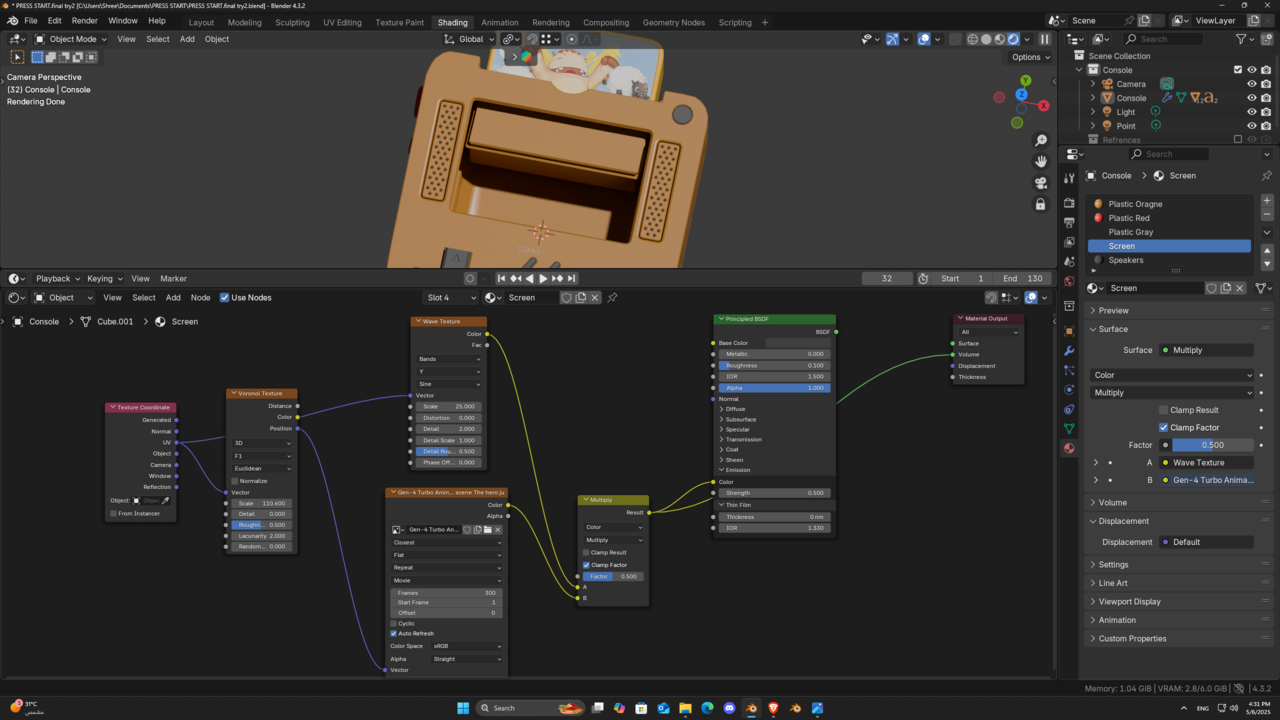The height and width of the screenshot is (720, 1280).
Task: Open Modifier Properties via the wrench icon
Action: [1068, 350]
